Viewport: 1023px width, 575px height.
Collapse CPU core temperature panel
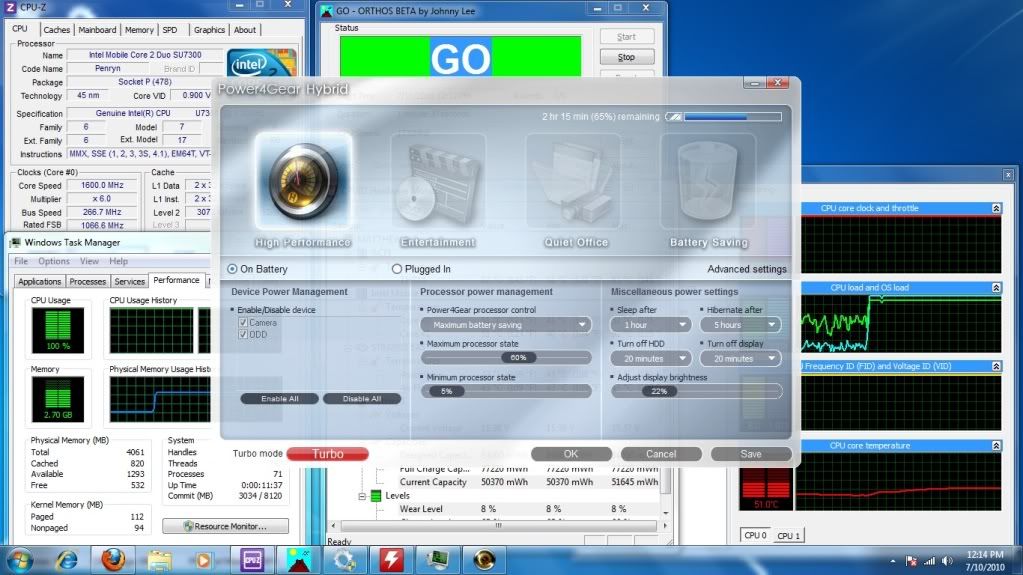click(996, 446)
